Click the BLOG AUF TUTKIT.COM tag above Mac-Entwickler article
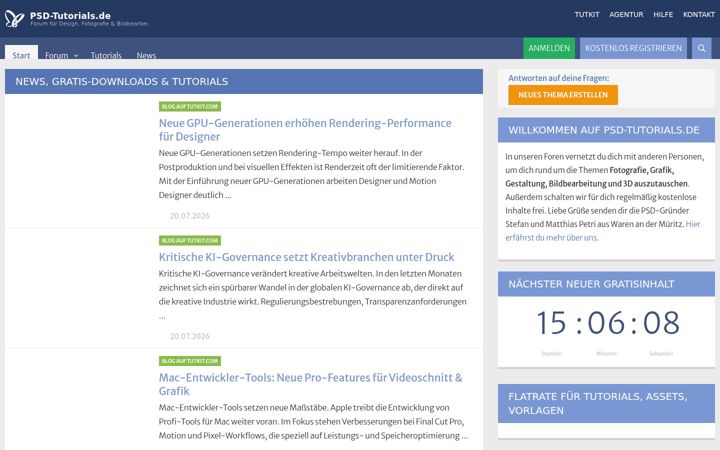 tap(190, 361)
